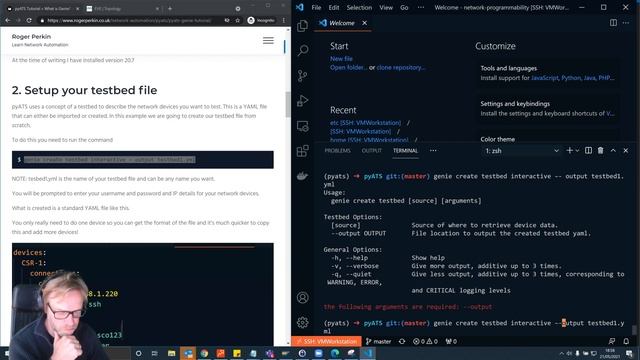Open Task View on the Windows taskbar
The width and height of the screenshot is (640, 360).
point(155,353)
